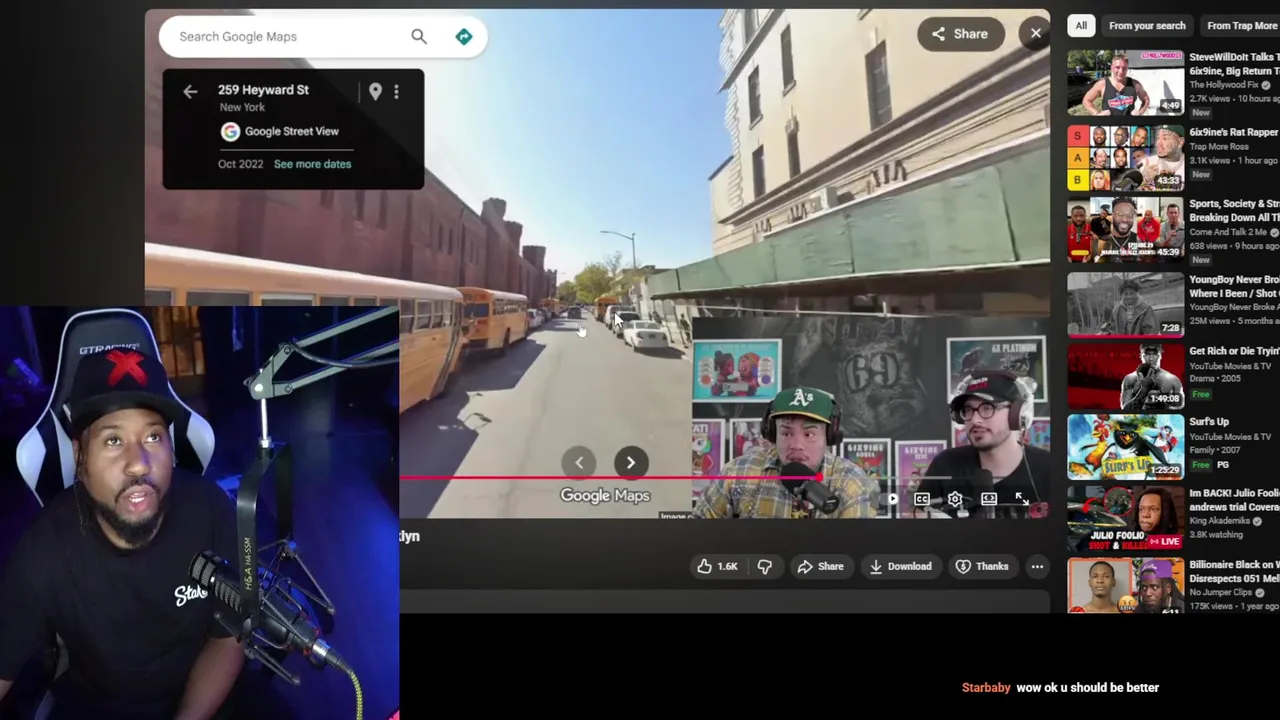Click 'Surf's Up' video title

pyautogui.click(x=1209, y=422)
